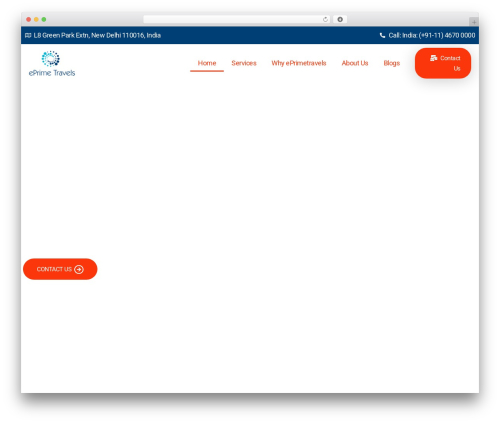Click the L8 Green Park Extn address text
Screen dimensions: 500x423
pos(97,35)
